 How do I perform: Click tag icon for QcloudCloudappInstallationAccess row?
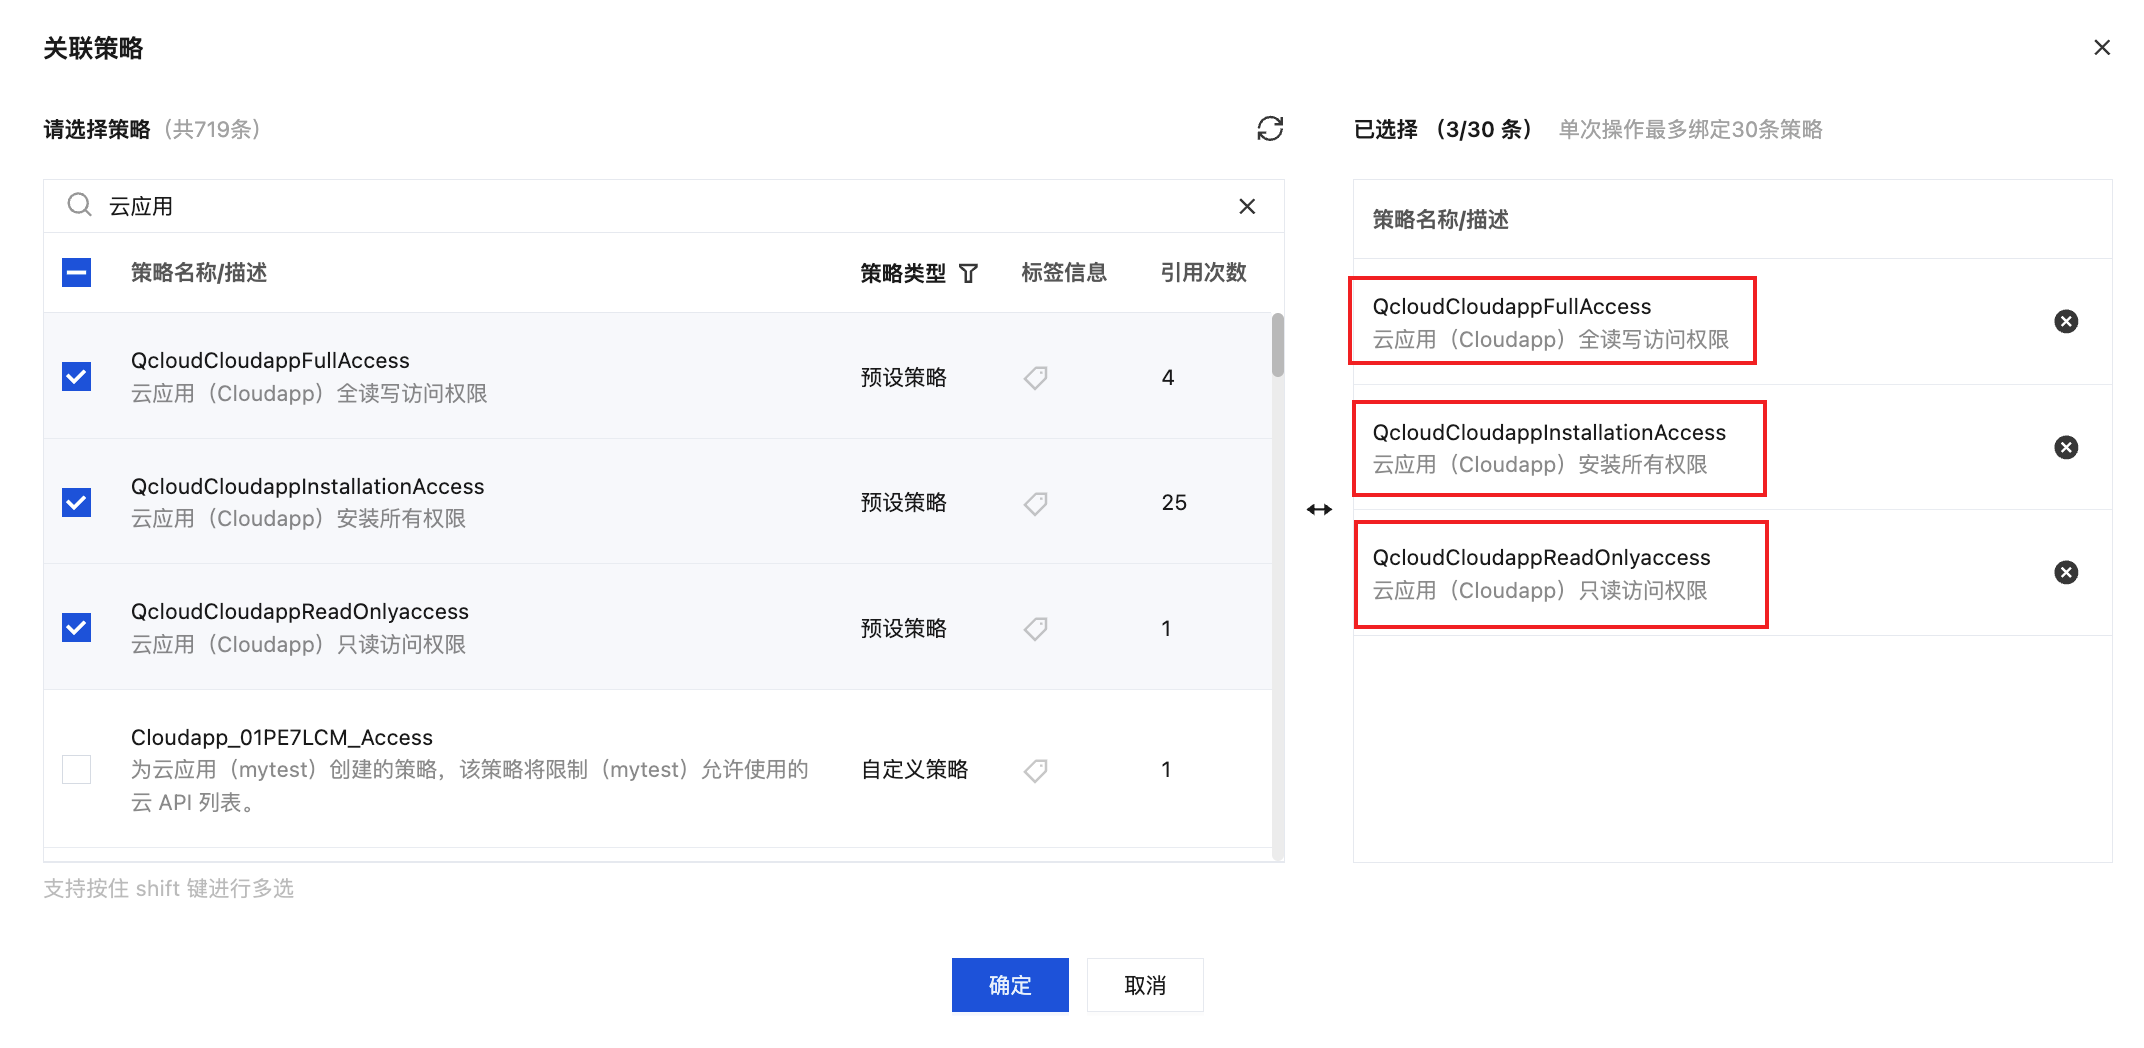(x=1036, y=503)
